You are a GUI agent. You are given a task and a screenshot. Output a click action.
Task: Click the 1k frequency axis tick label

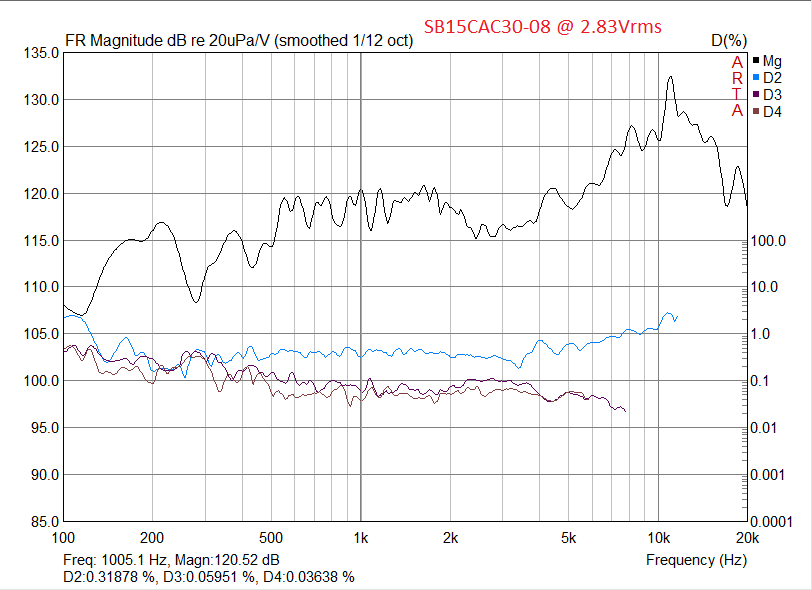(361, 538)
